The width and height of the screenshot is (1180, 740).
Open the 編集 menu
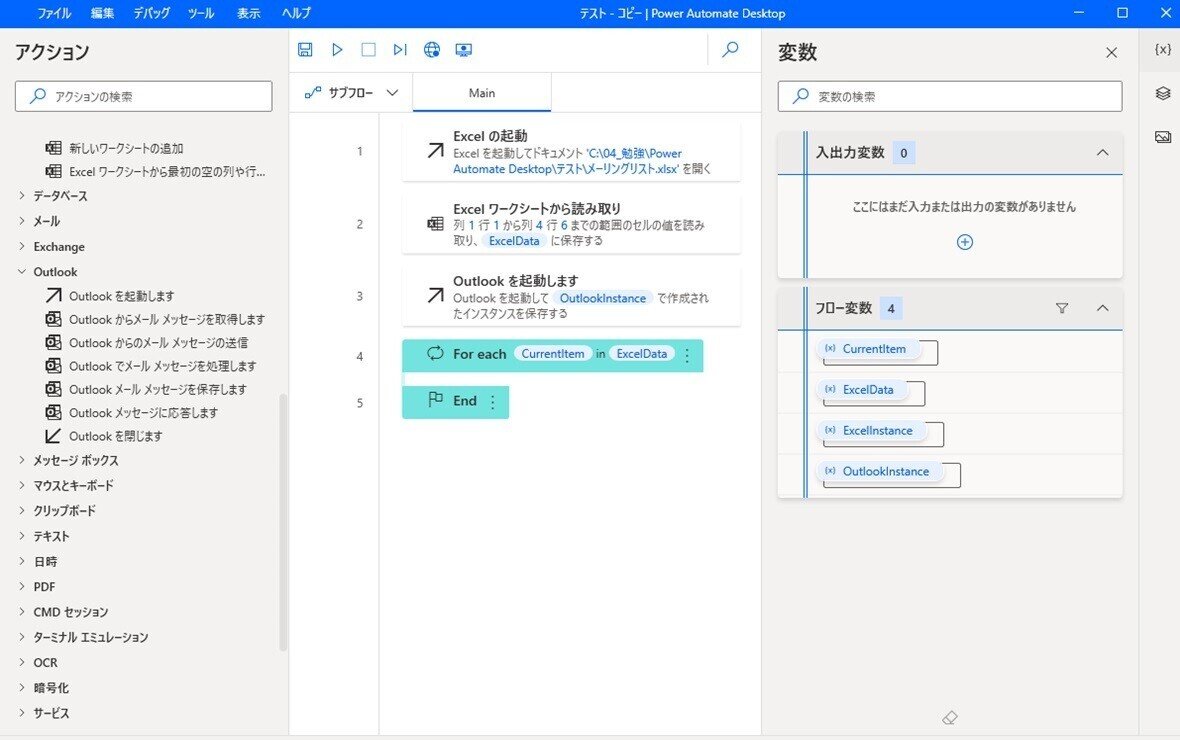(102, 14)
